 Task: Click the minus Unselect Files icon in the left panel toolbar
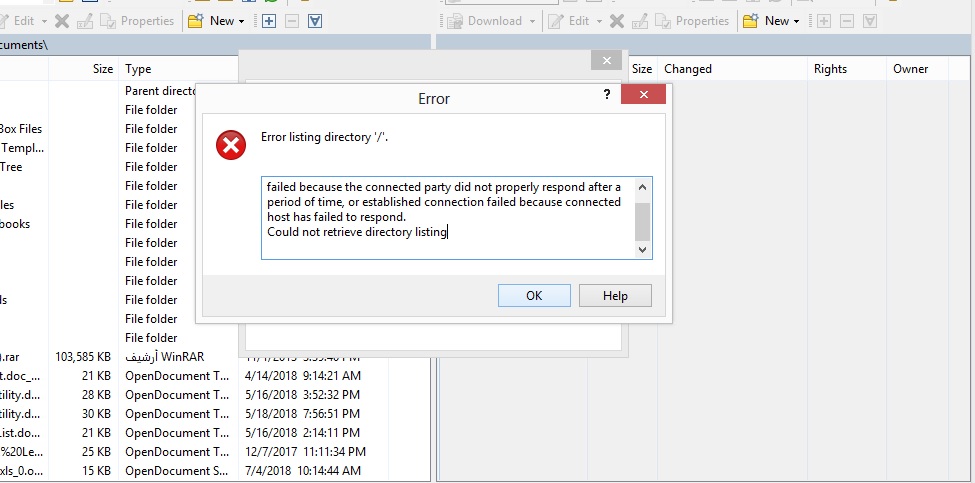(291, 21)
